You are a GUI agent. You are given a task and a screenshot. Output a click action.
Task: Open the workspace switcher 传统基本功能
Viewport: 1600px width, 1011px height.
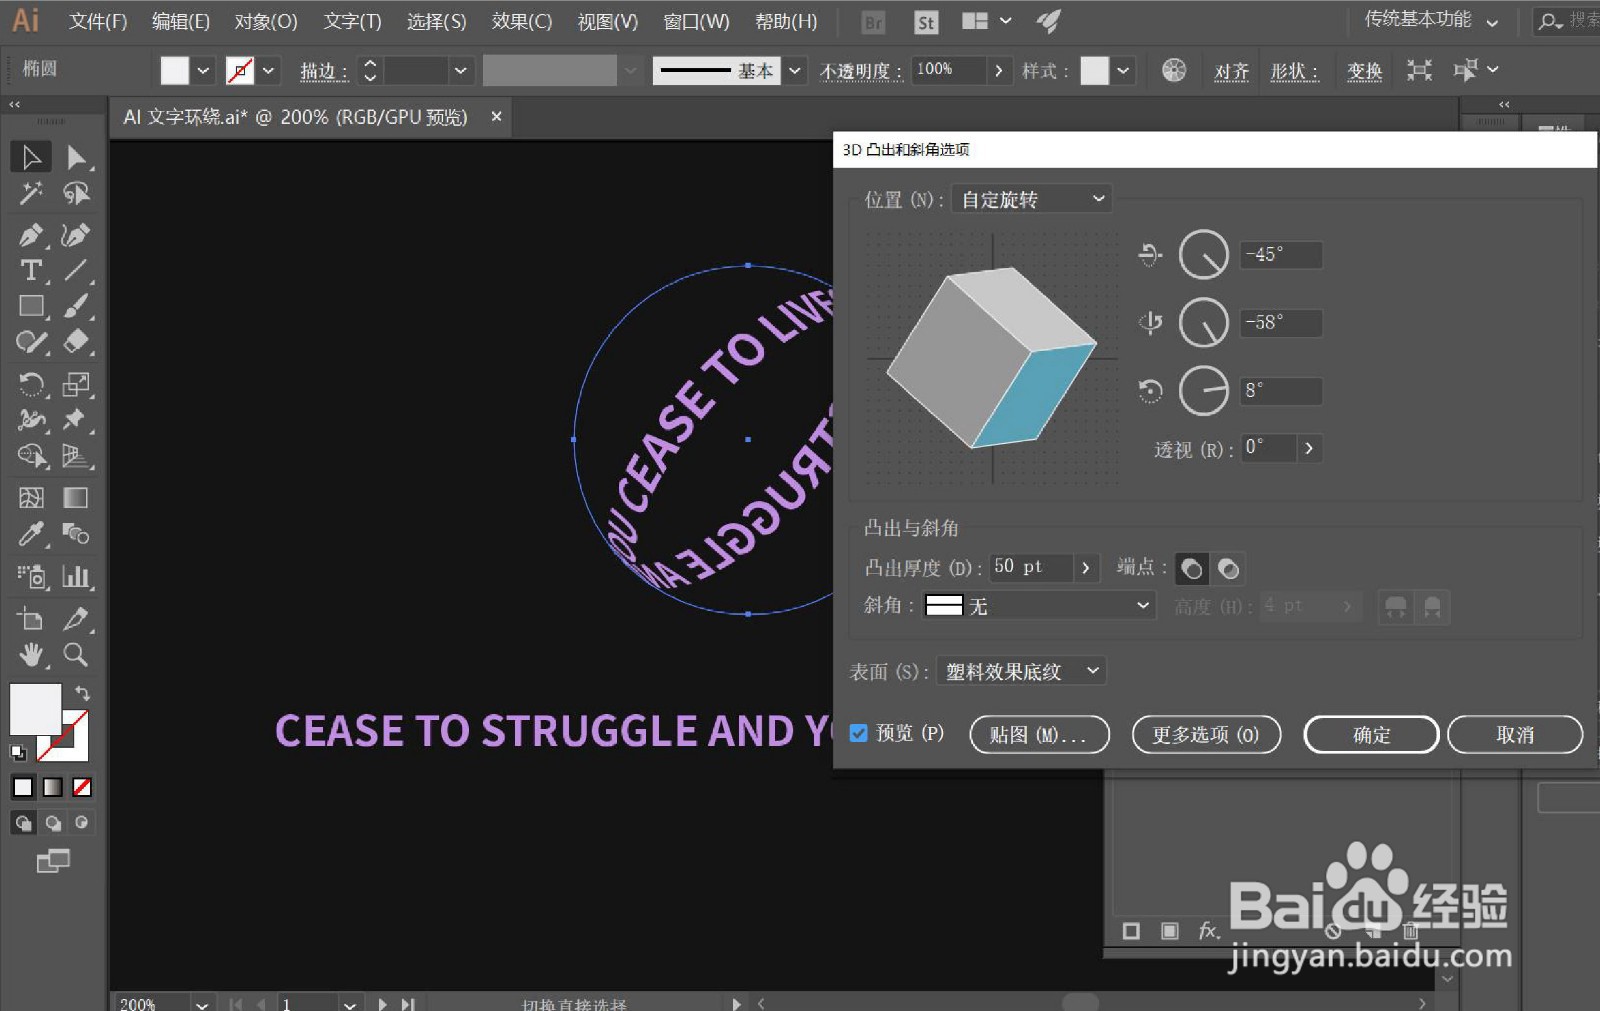coord(1431,20)
